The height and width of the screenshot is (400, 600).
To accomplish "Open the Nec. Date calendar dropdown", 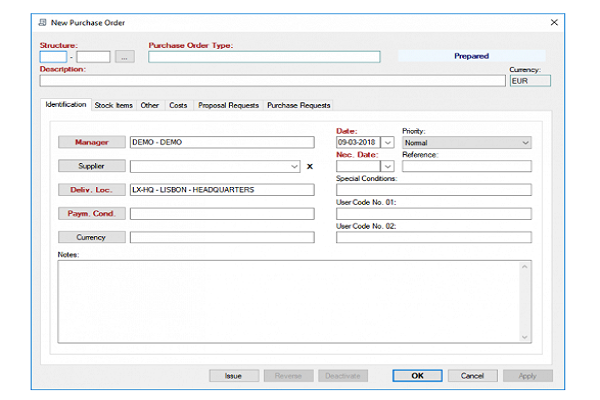I will click(388, 167).
